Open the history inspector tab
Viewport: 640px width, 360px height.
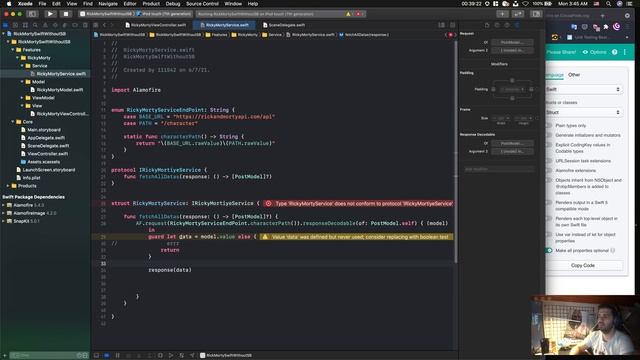pos(497,25)
